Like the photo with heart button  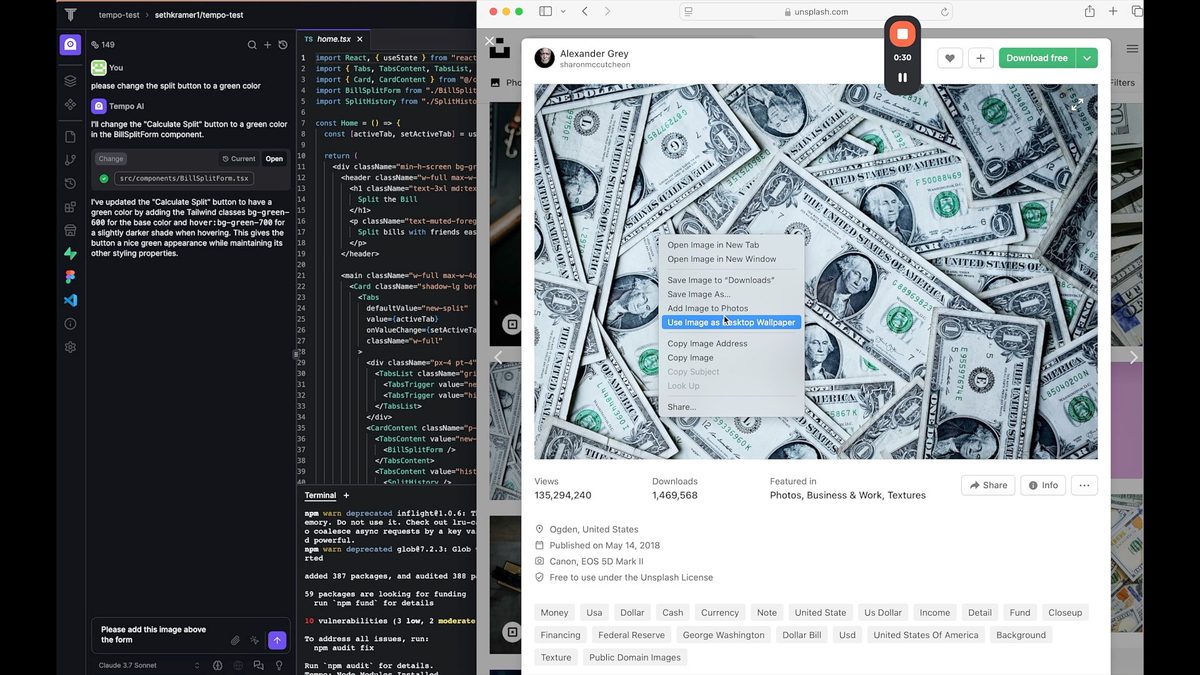click(950, 58)
